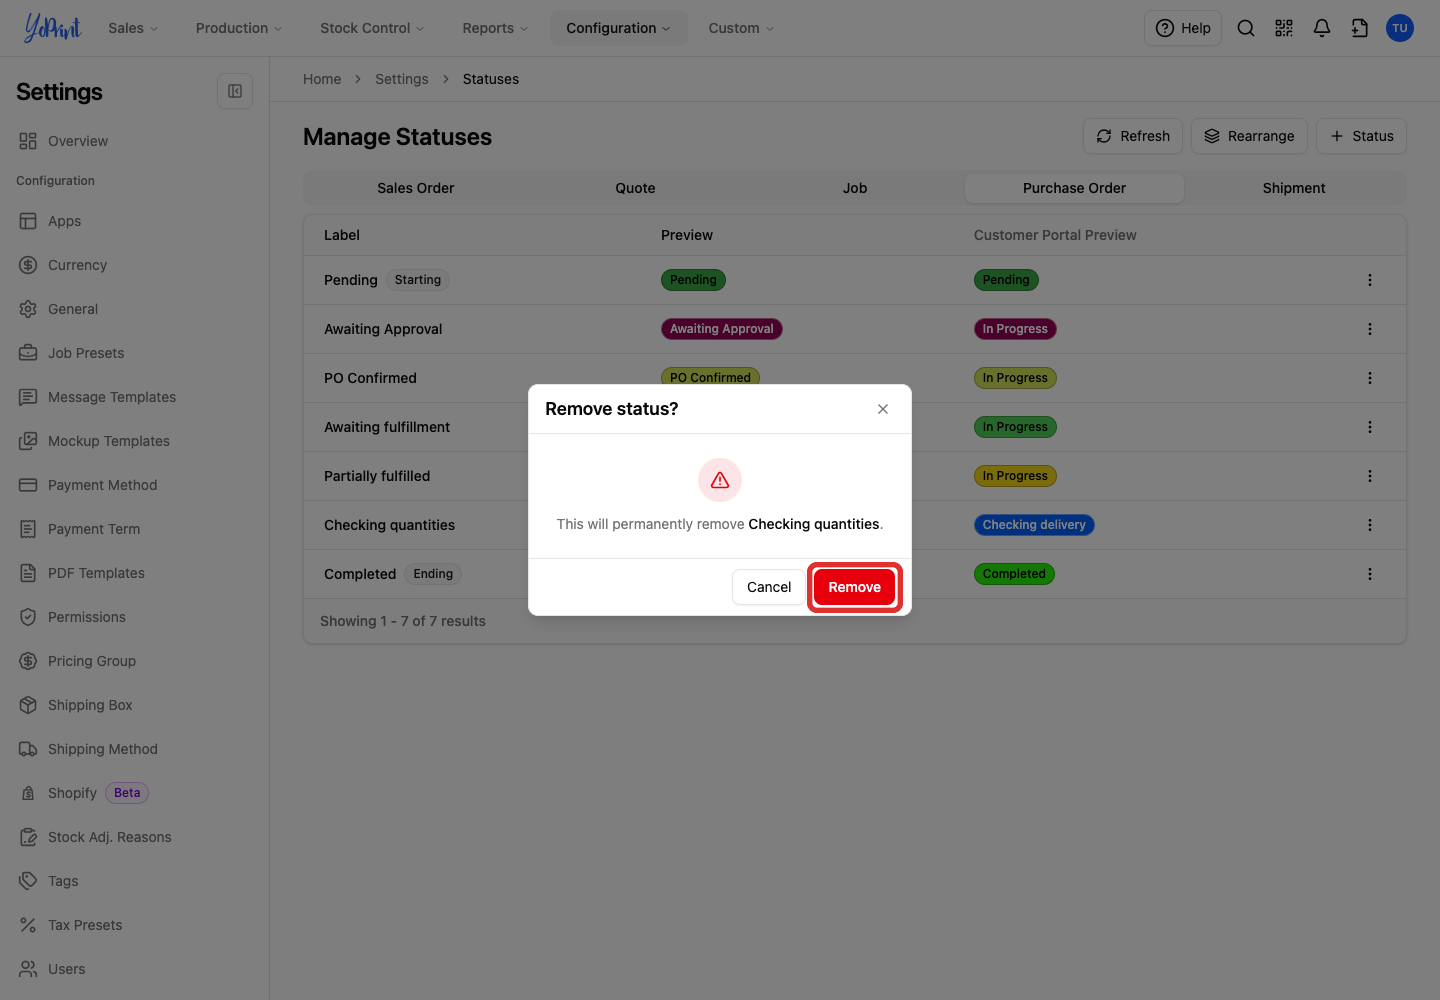Open row options for Awaiting fulfillment
This screenshot has width=1440, height=1000.
pos(1370,427)
